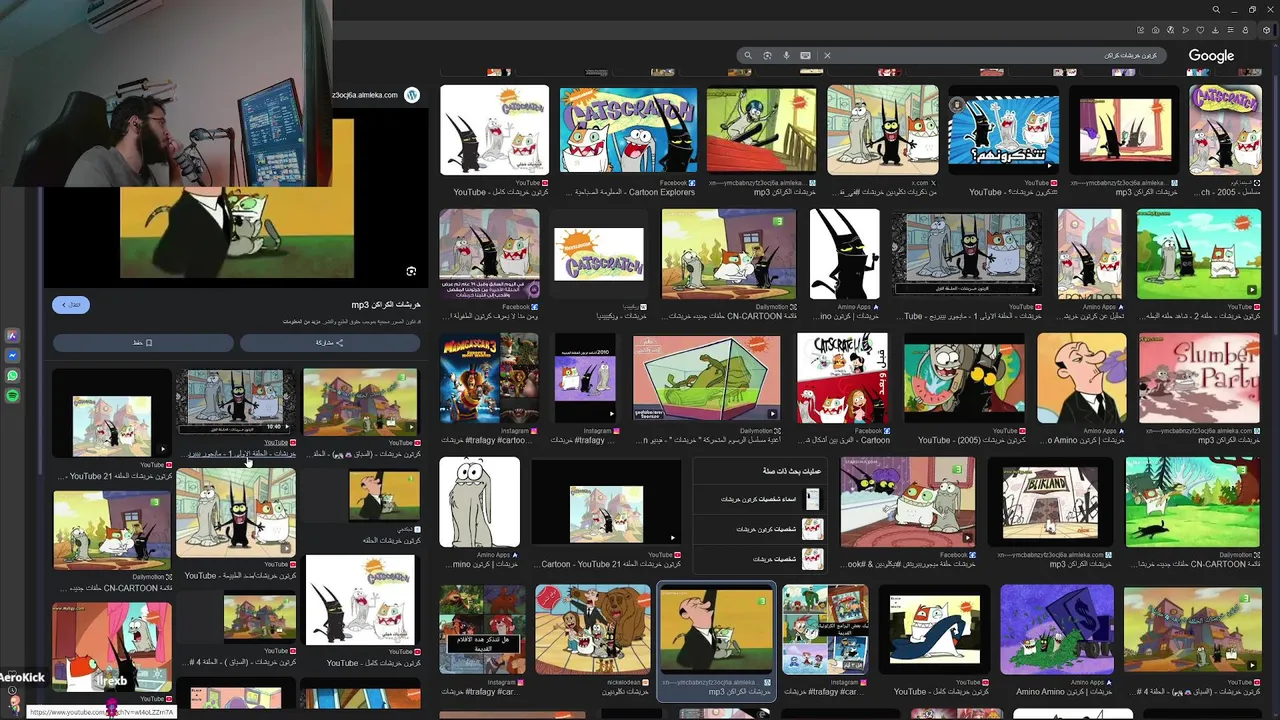The height and width of the screenshot is (720, 1280).
Task: Open the 10:40 YouTube video thumbnail in preview panel
Action: coord(236,402)
